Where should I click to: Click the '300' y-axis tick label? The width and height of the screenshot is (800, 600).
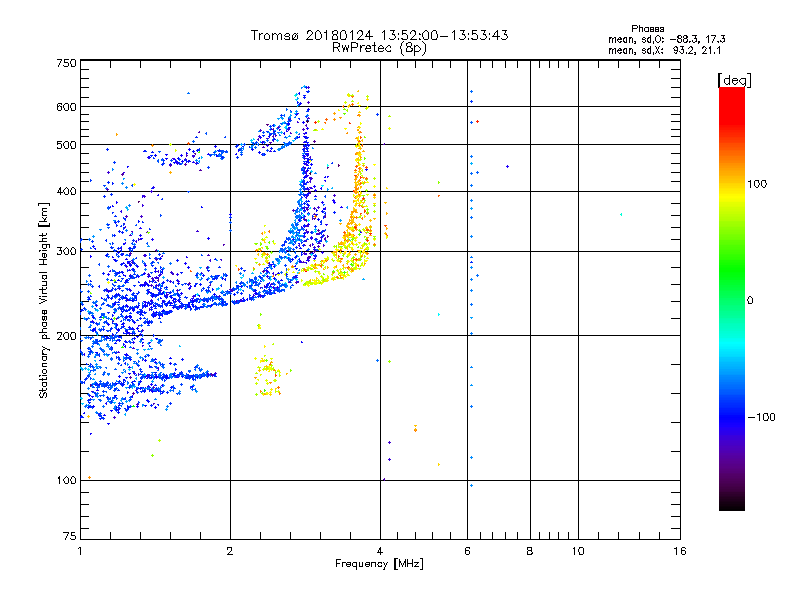tap(67, 251)
